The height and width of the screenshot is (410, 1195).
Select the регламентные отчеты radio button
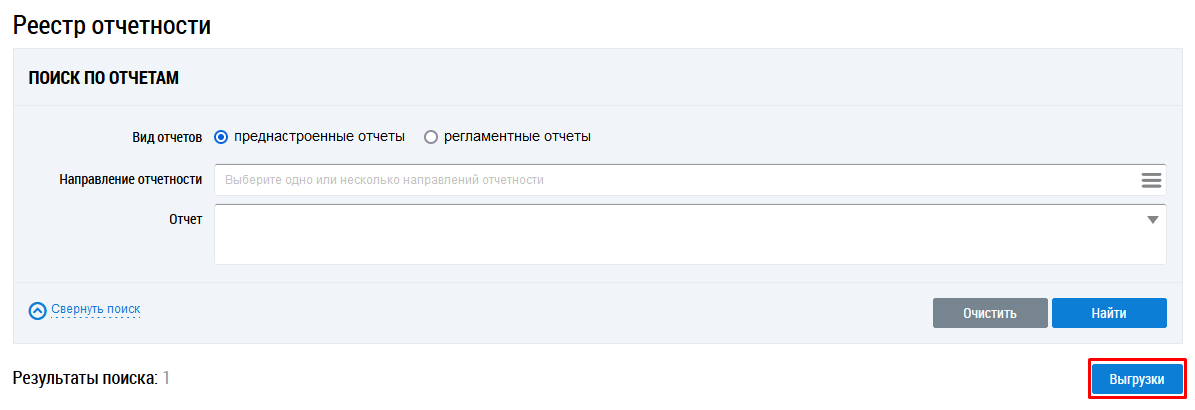431,137
